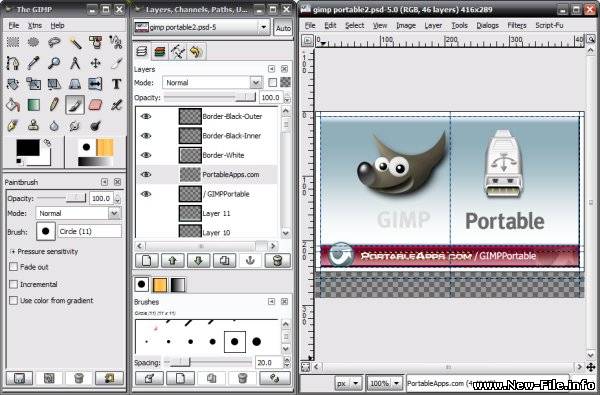
Task: Click the Edit brush button
Action: click(149, 378)
